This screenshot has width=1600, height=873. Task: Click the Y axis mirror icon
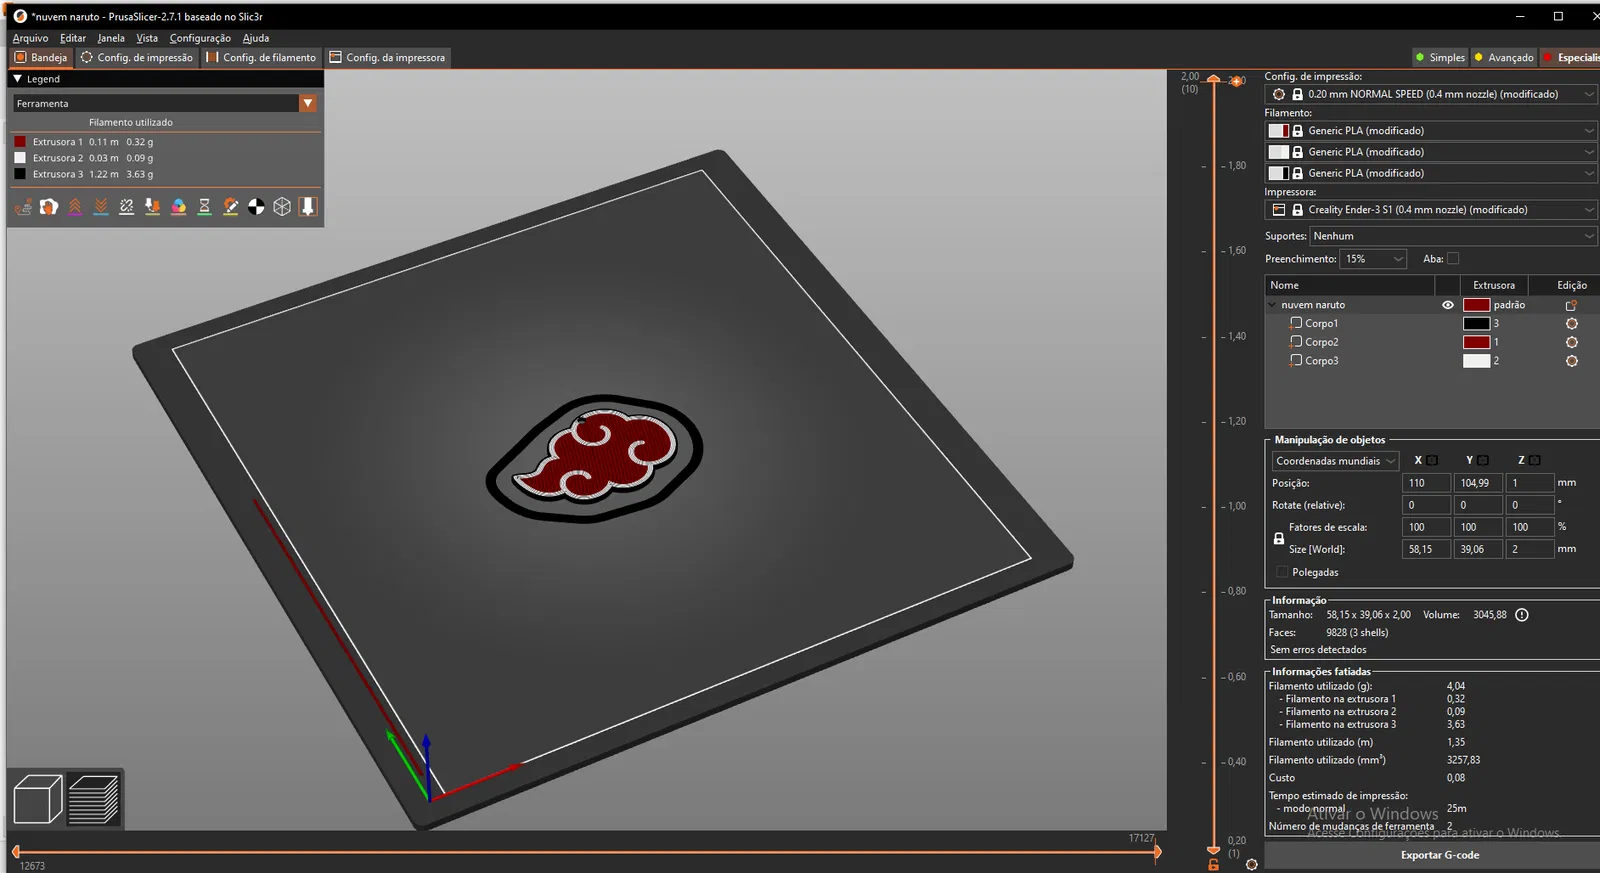(x=1483, y=460)
